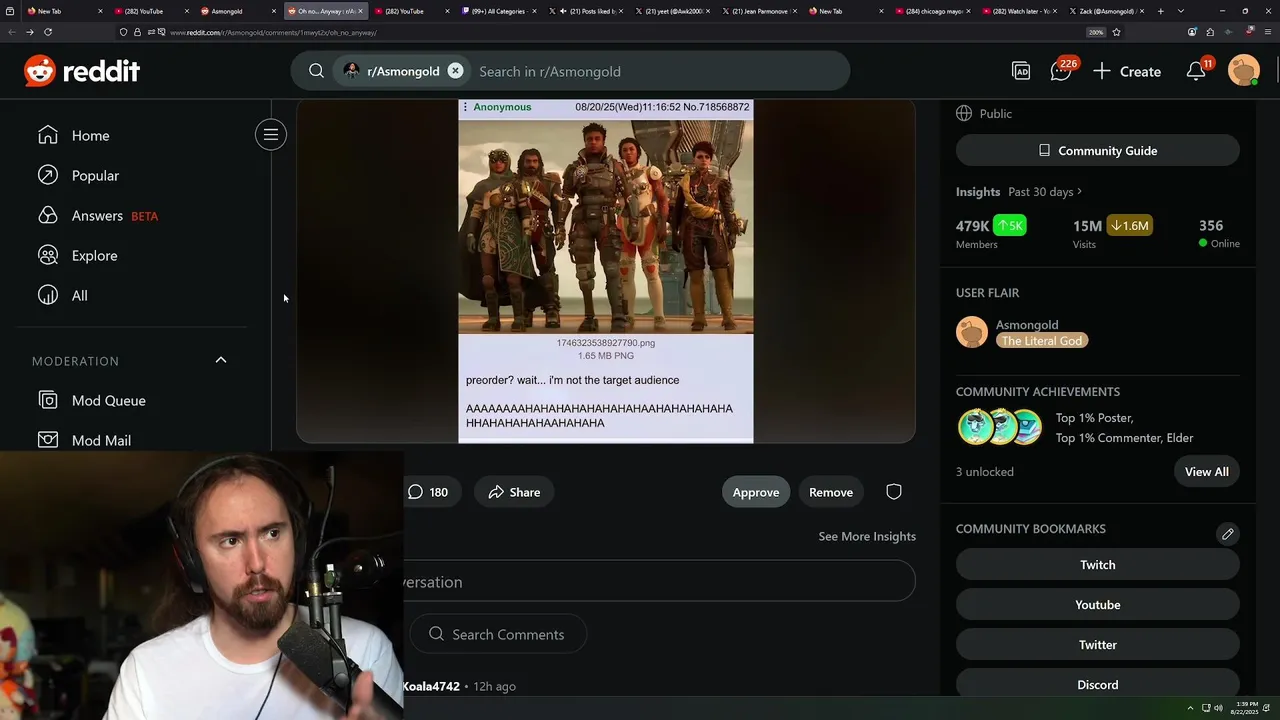Open the browser account icon
1280x720 pixels.
(1192, 32)
